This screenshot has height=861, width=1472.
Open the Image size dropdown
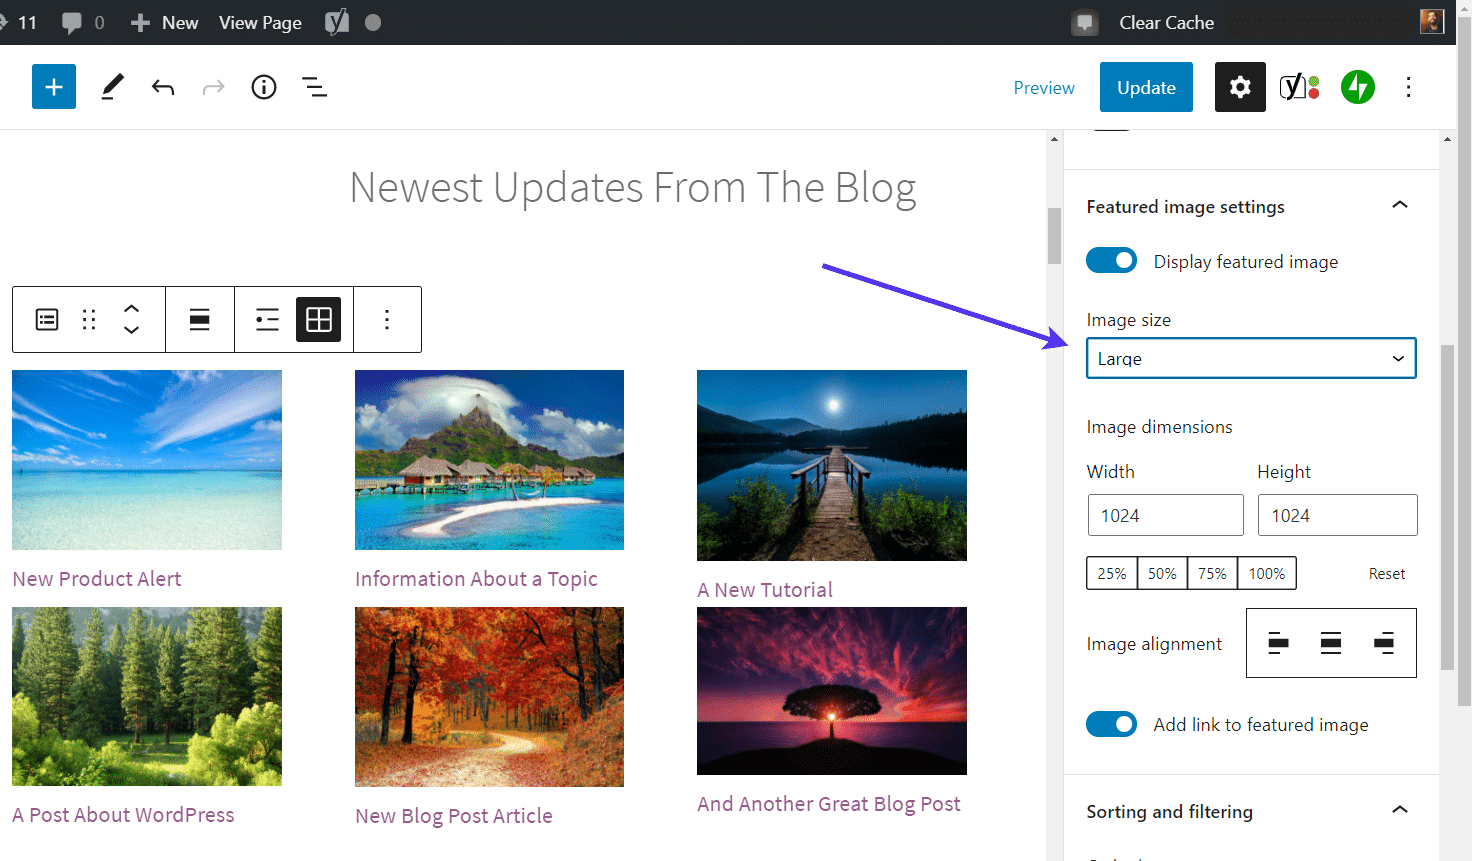[1251, 358]
